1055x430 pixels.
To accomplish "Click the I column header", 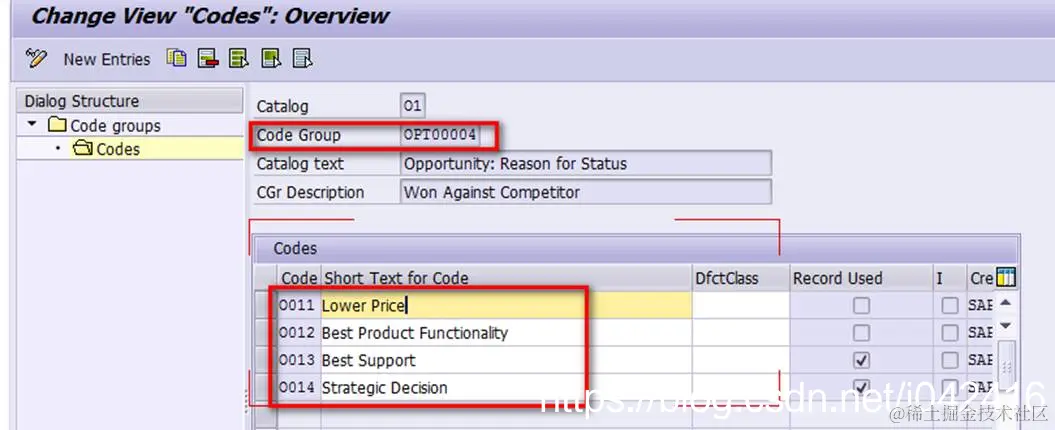I will (949, 278).
